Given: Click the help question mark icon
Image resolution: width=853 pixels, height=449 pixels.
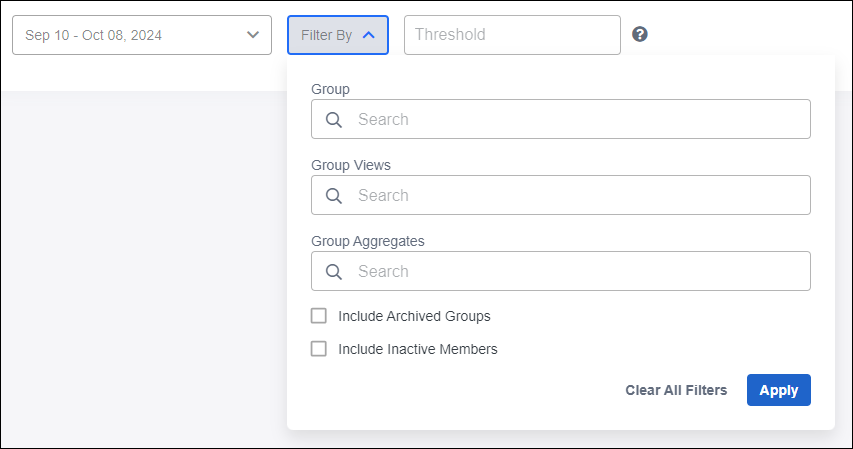Looking at the screenshot, I should point(640,34).
